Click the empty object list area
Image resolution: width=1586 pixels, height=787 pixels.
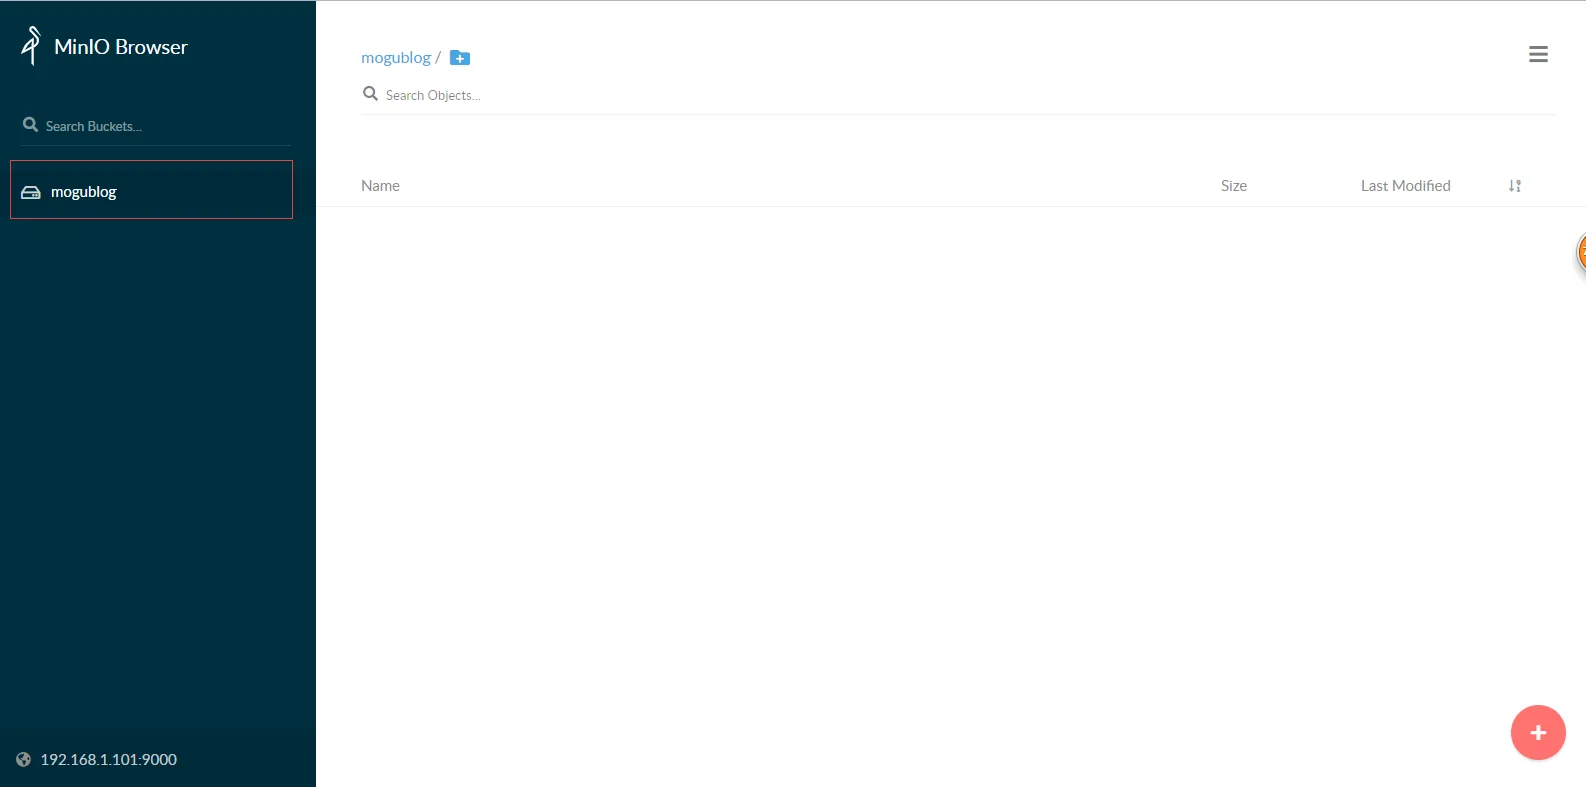tap(900, 450)
